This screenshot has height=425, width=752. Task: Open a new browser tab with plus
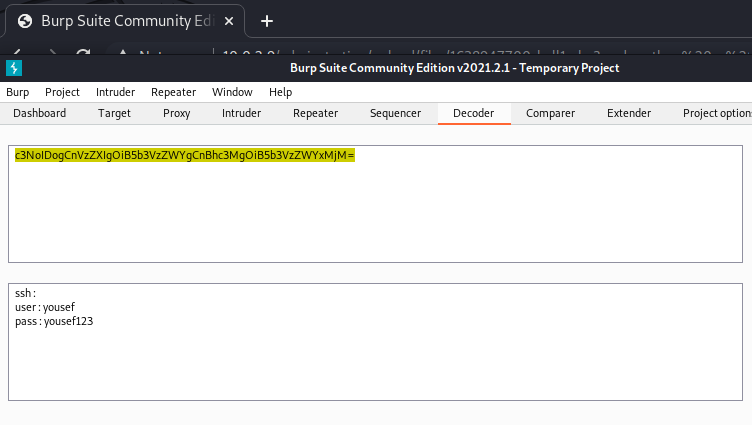pos(267,21)
